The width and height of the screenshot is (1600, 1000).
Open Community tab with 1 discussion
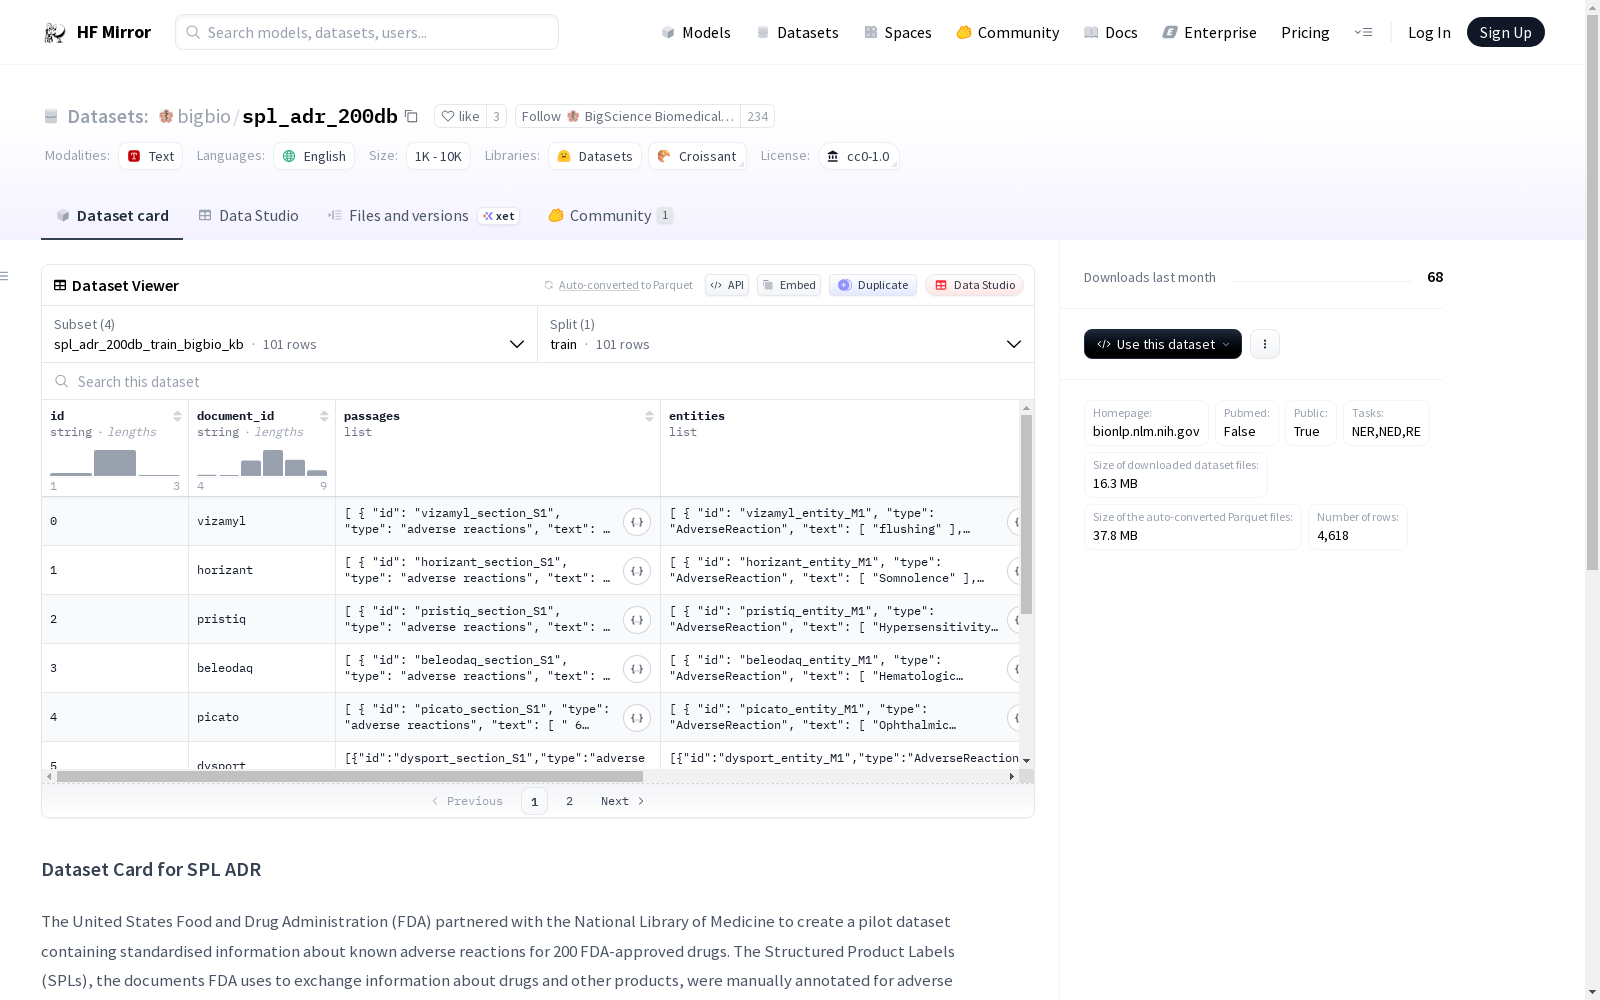tap(610, 216)
